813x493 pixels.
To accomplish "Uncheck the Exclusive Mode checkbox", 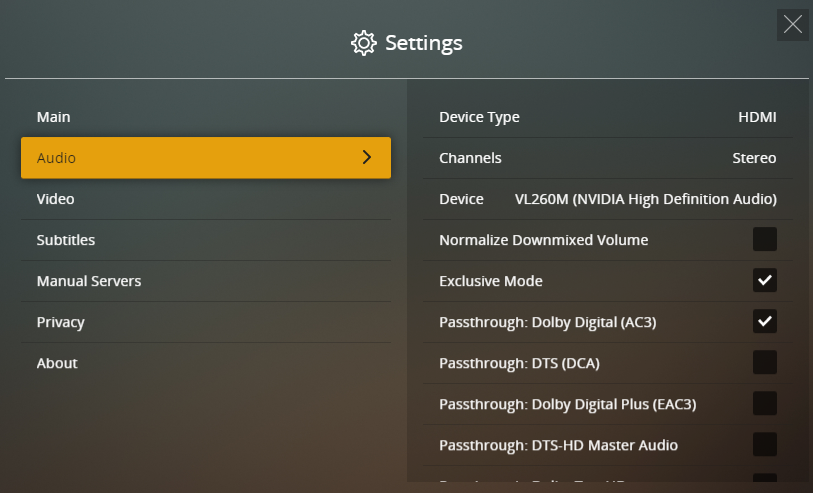I will 765,280.
